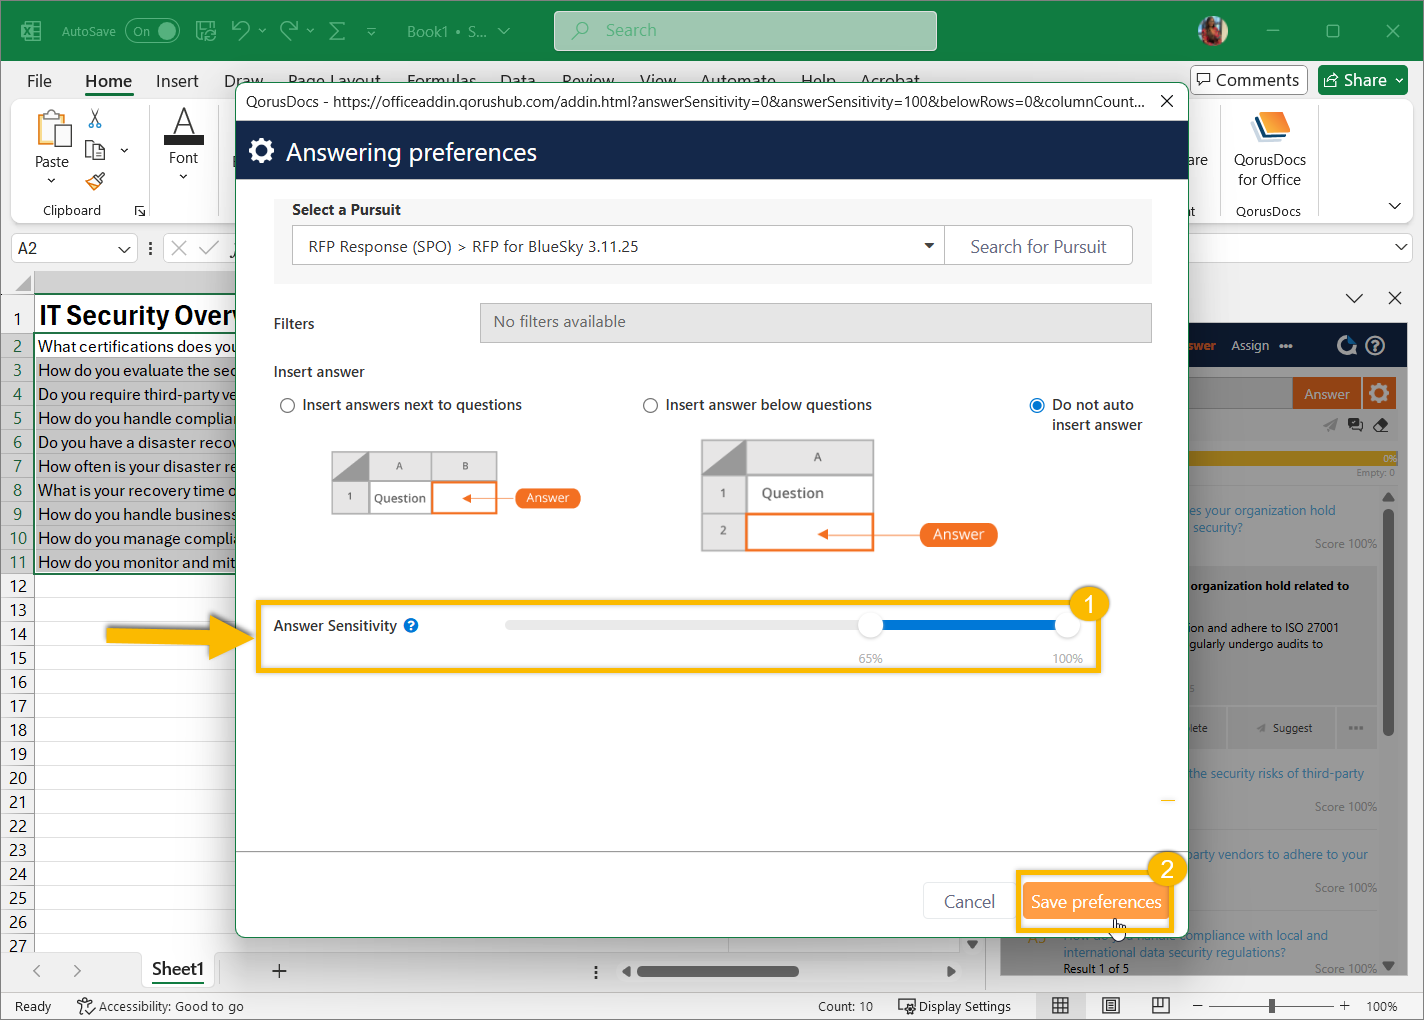Screen dimensions: 1424x1020
Task: Switch to Page Layout view in status bar
Action: tap(1110, 1005)
